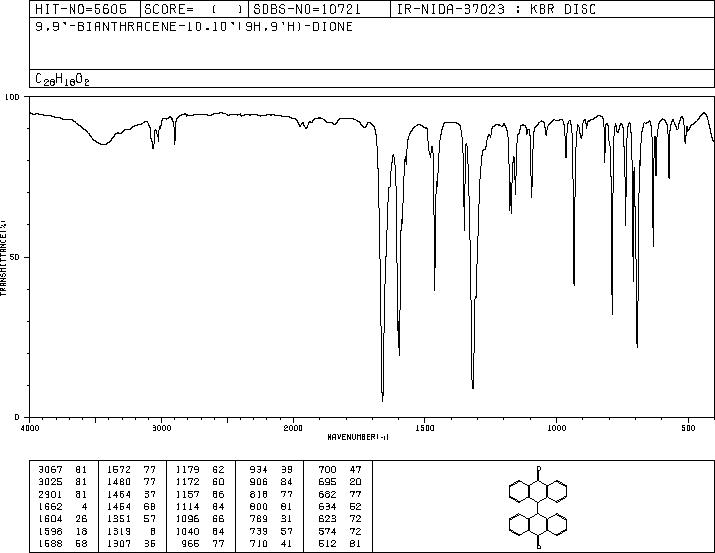Select the 789 peak table entry
Viewport: 715px width, 553px height.
pyautogui.click(x=259, y=519)
